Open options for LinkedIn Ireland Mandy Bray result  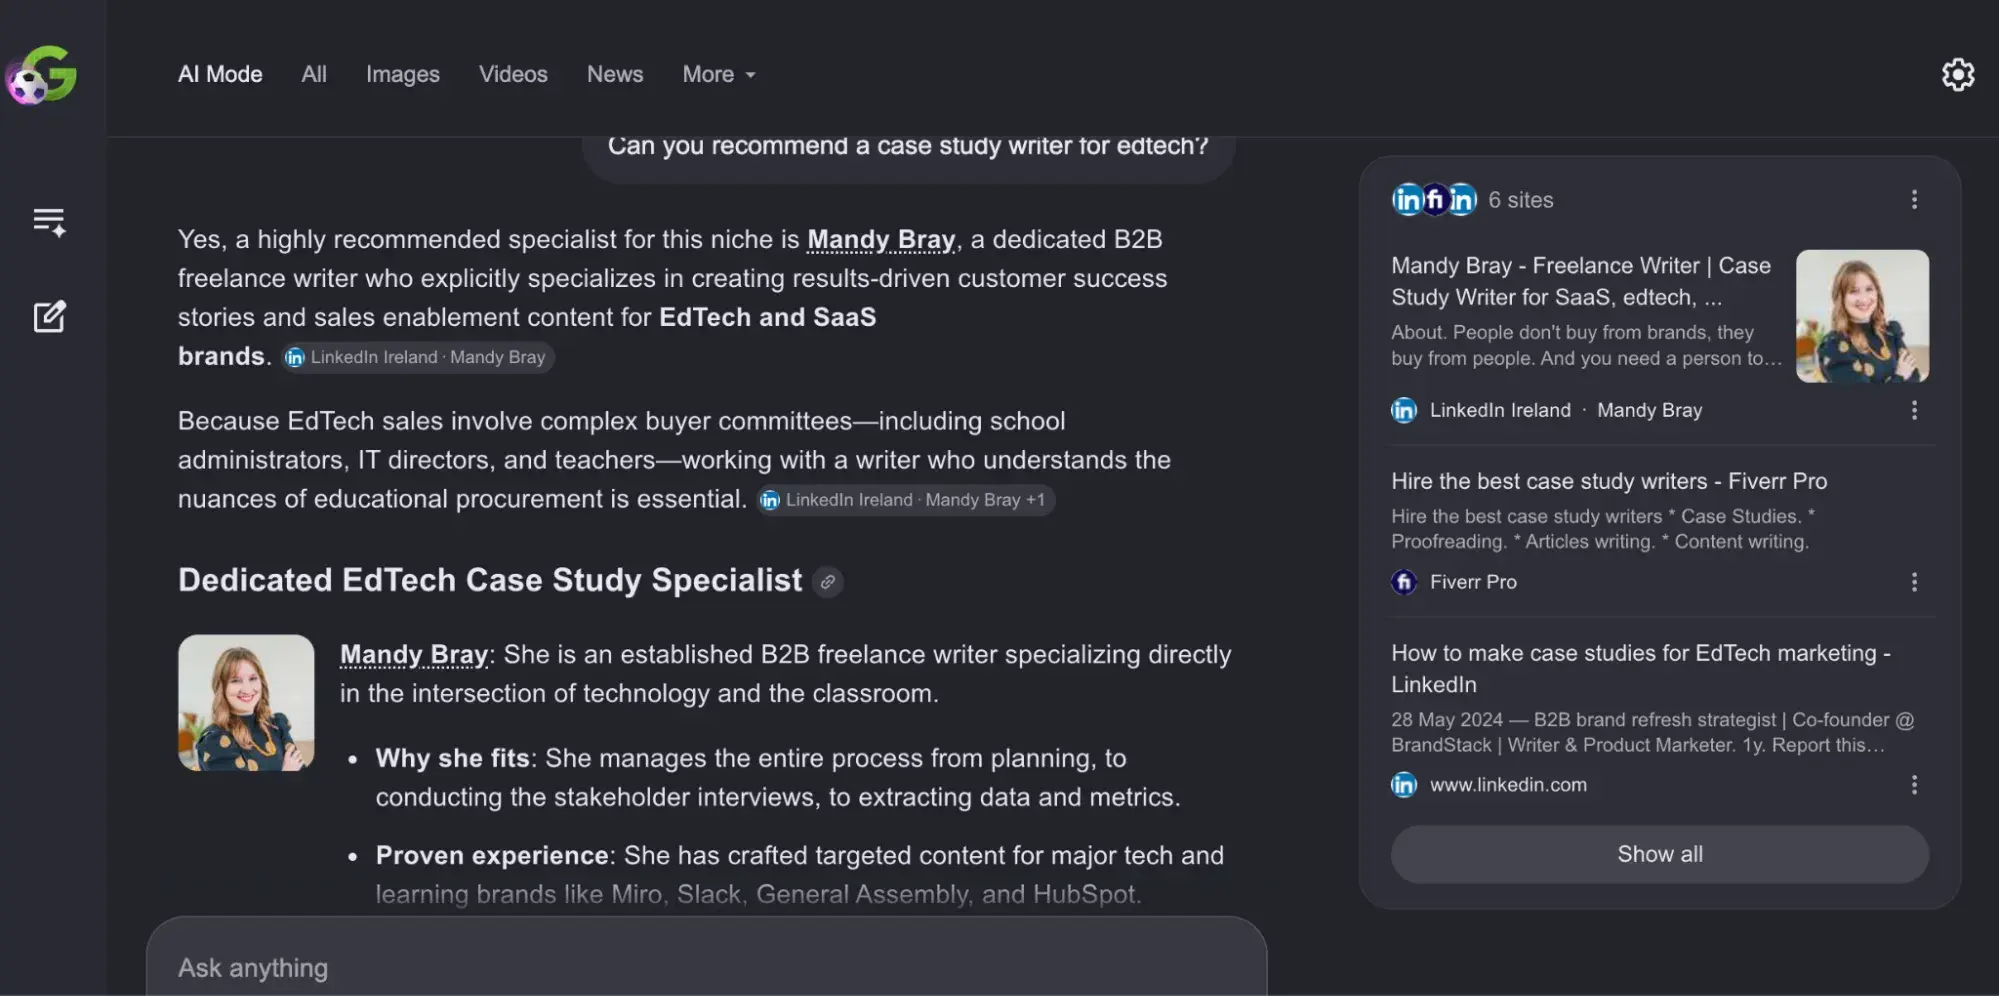coord(1913,410)
